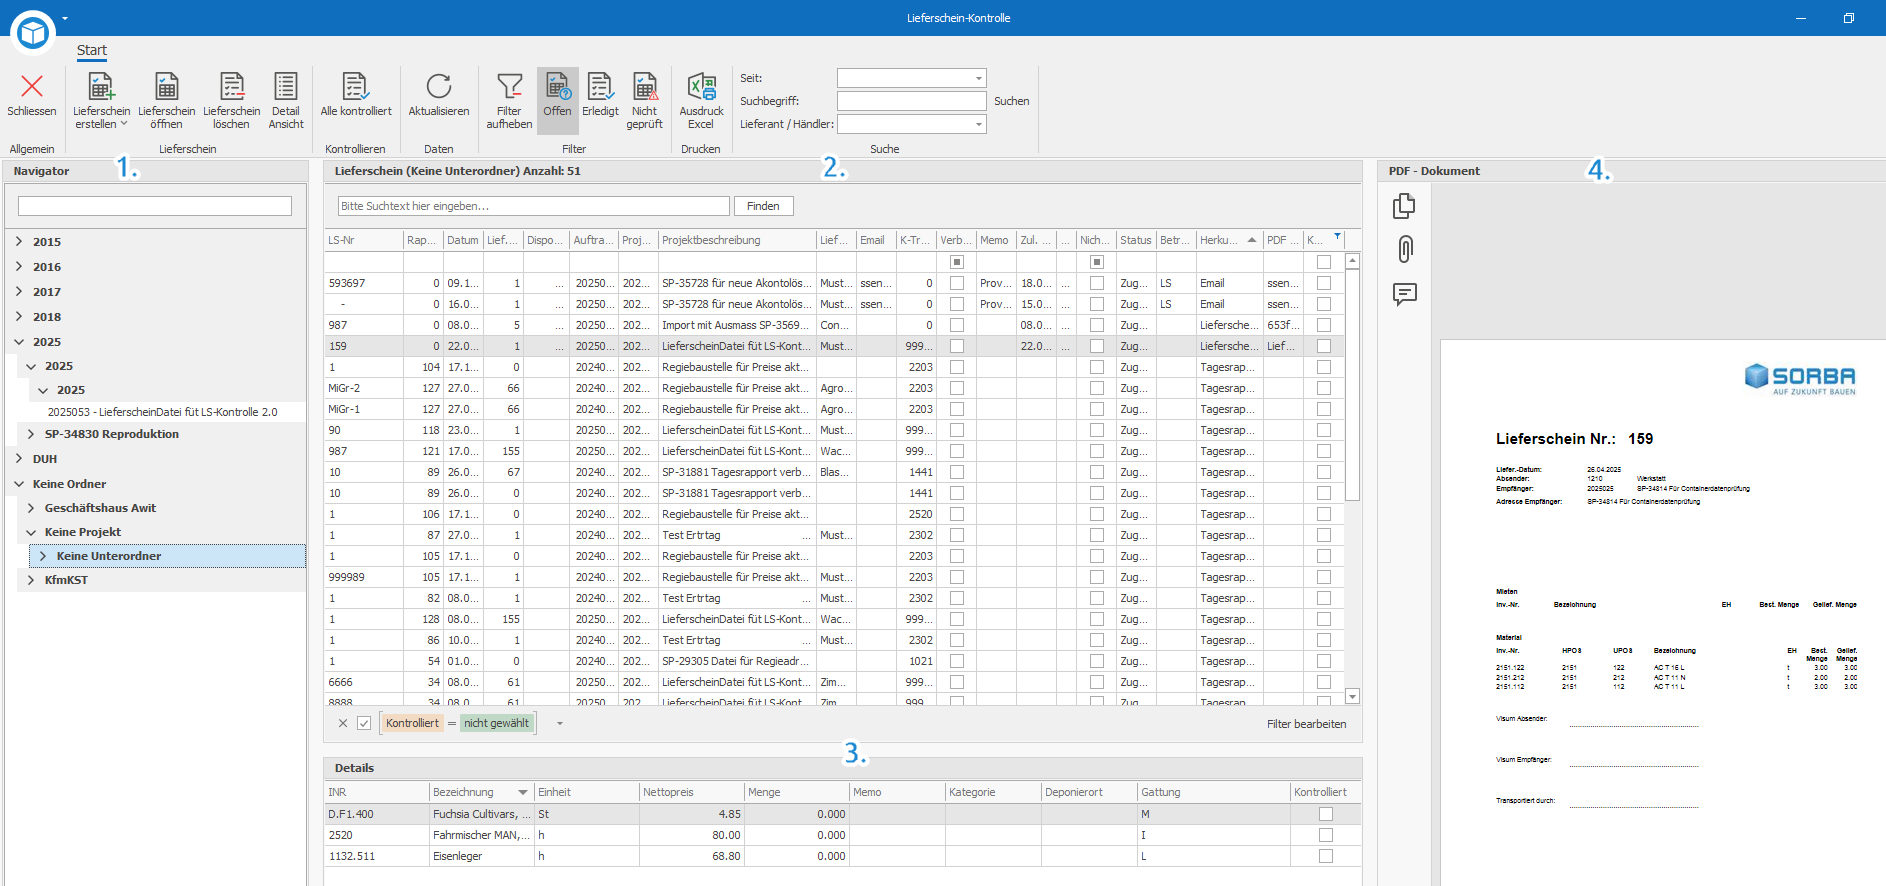Screen dimensions: 1886x886
Task: Click the nicht gewählt filter value
Action: coord(497,723)
